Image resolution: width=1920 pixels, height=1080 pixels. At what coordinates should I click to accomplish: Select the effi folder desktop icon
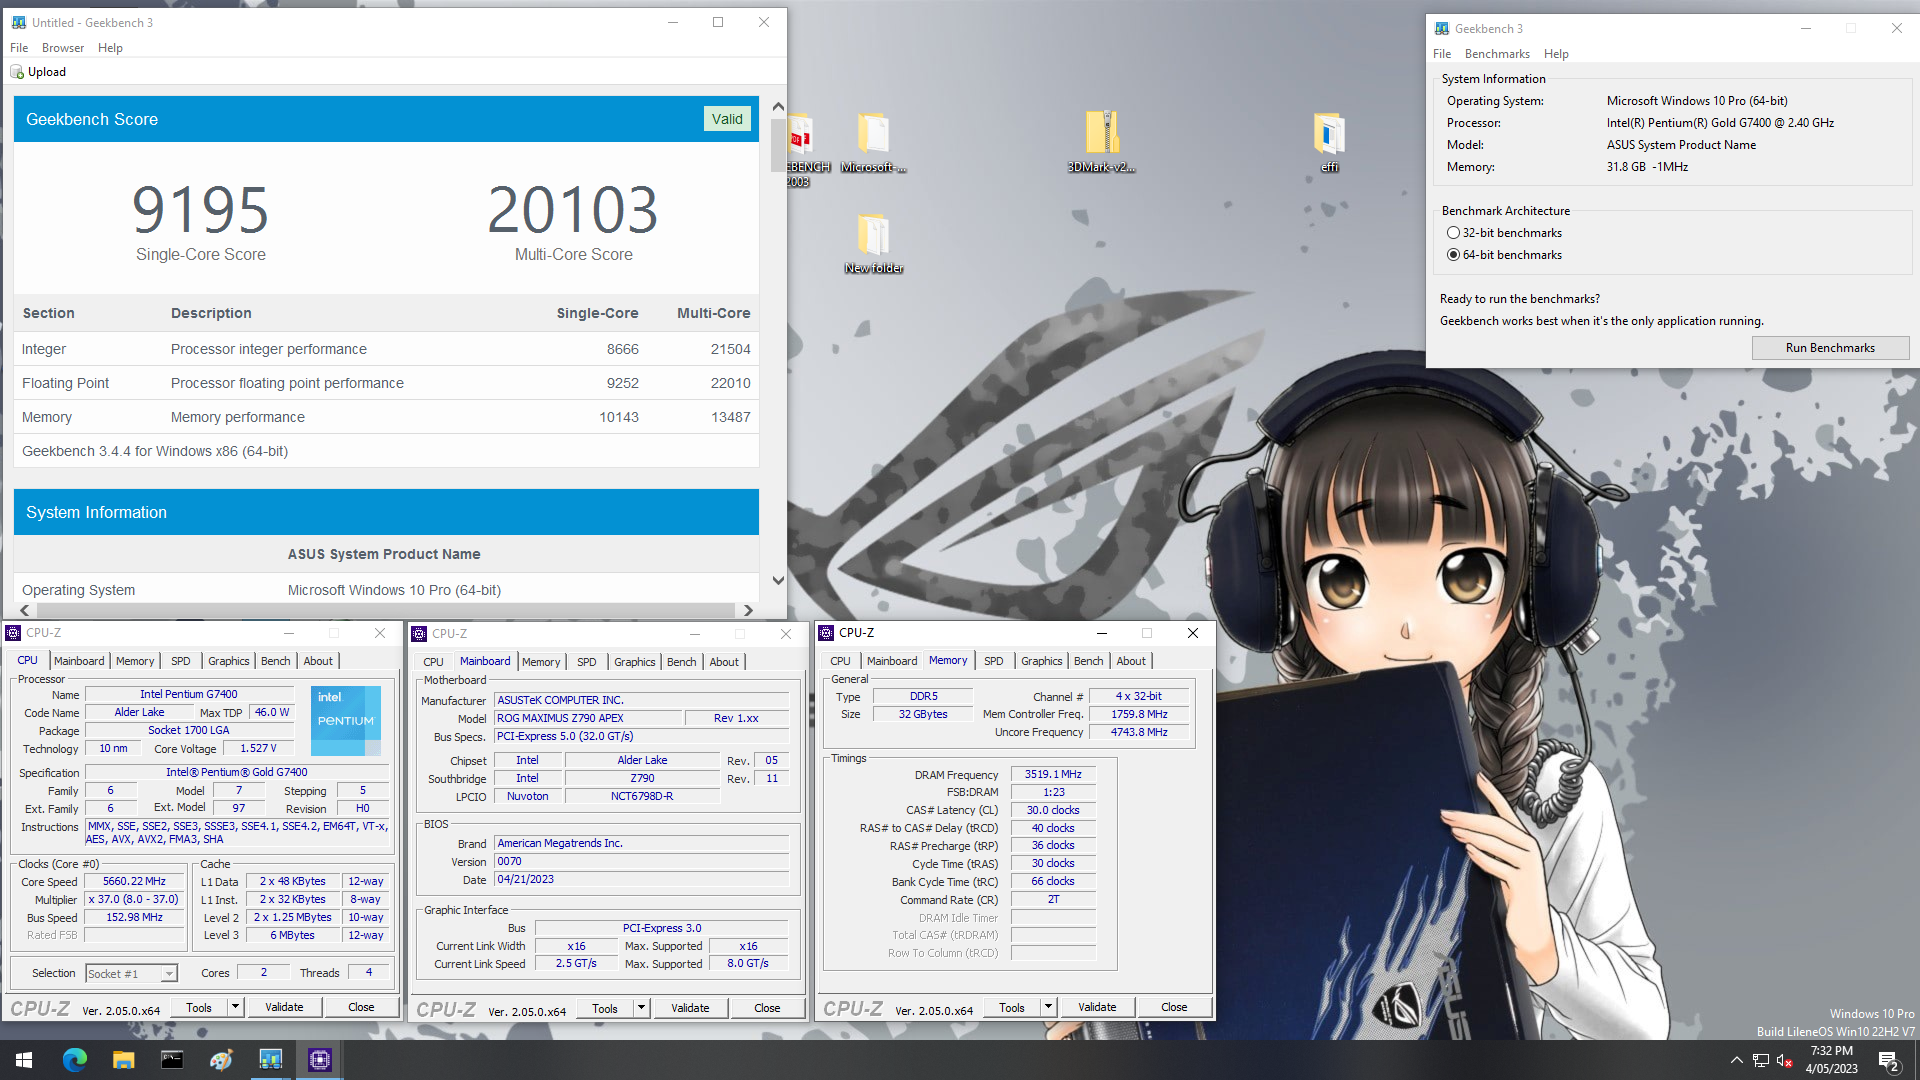[1329, 142]
